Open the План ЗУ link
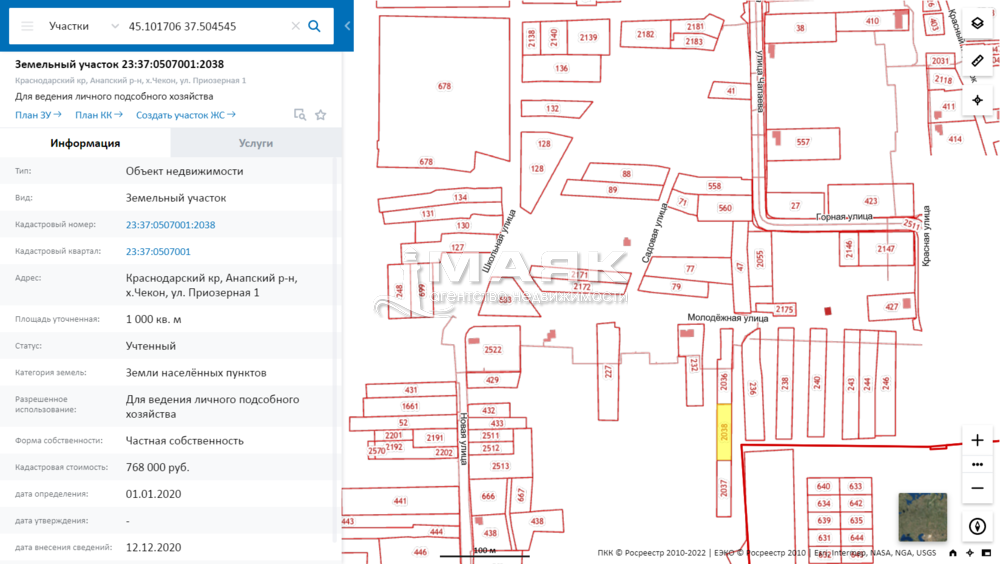Screen dimensions: 1000x564 38,115
